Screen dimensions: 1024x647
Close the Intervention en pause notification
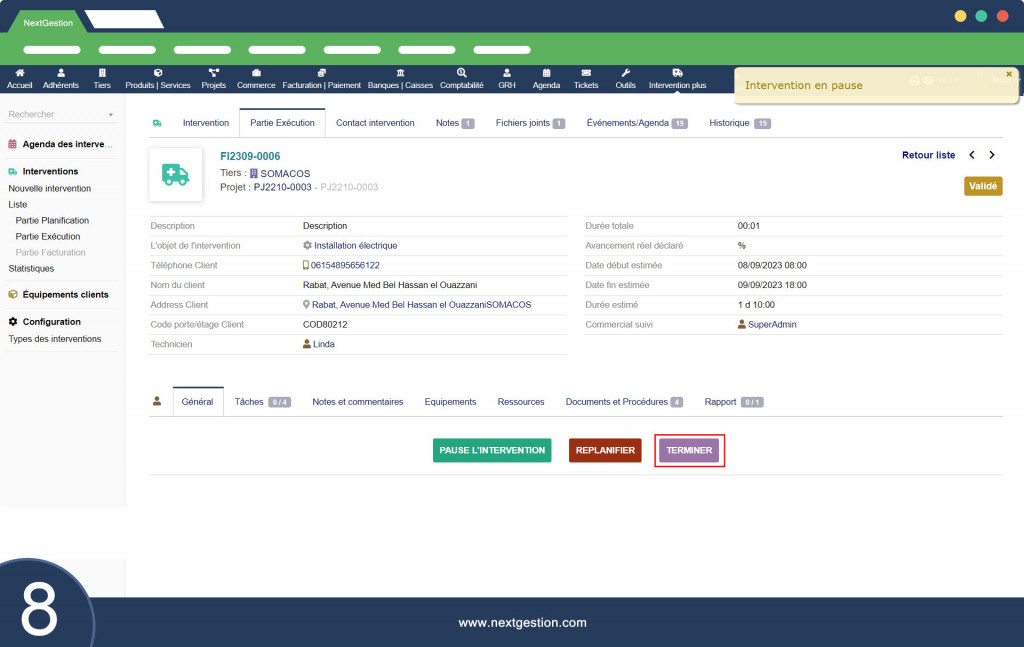coord(1009,74)
